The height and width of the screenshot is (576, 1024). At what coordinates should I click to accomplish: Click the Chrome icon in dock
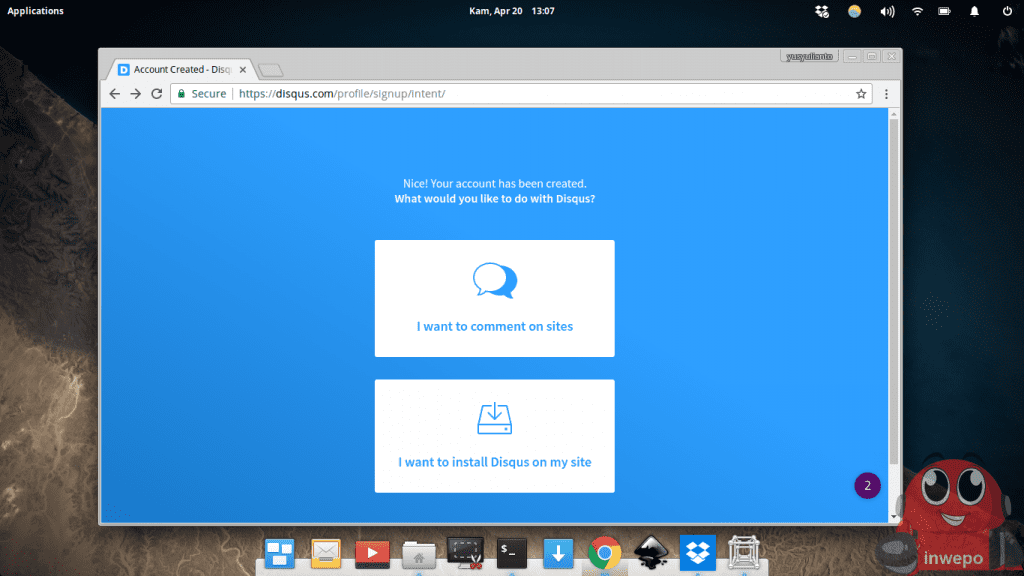click(605, 553)
